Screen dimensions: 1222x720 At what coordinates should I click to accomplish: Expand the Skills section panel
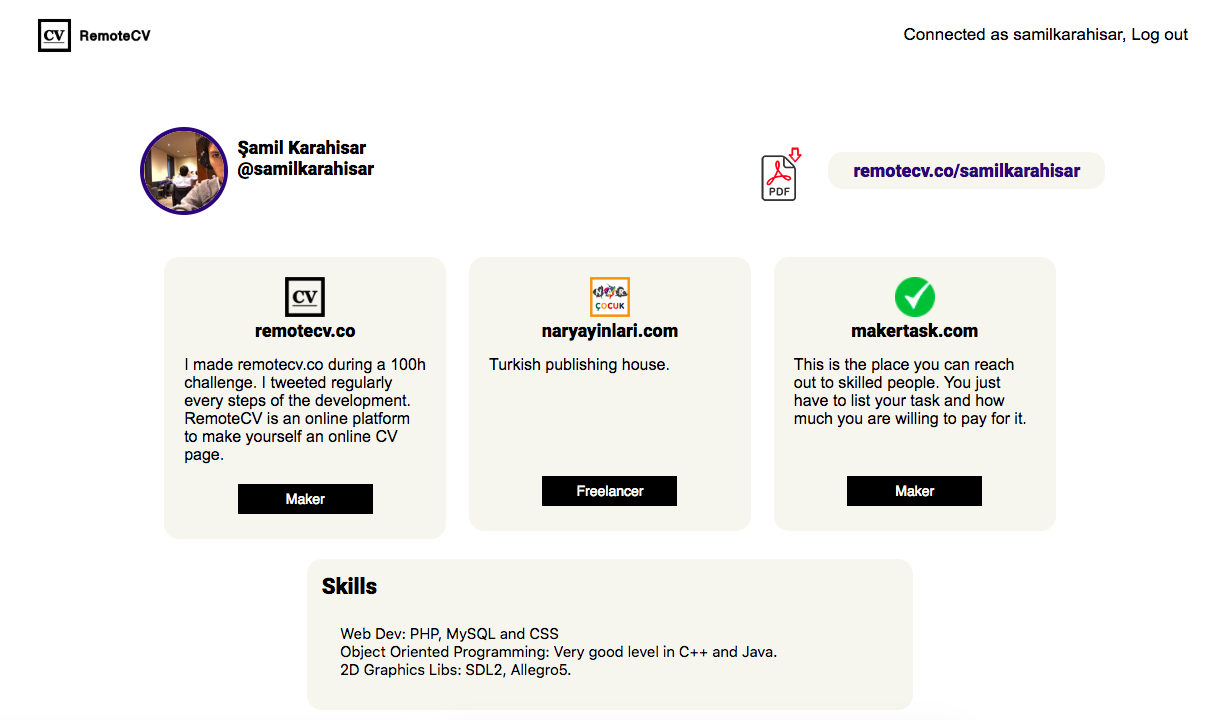[x=609, y=634]
